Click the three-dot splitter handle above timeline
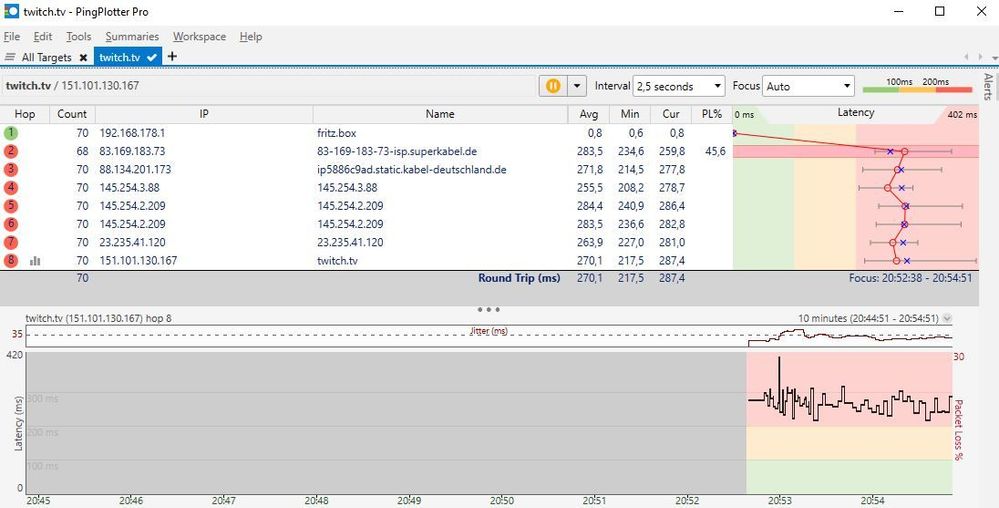Image resolution: width=999 pixels, height=508 pixels. (x=489, y=310)
